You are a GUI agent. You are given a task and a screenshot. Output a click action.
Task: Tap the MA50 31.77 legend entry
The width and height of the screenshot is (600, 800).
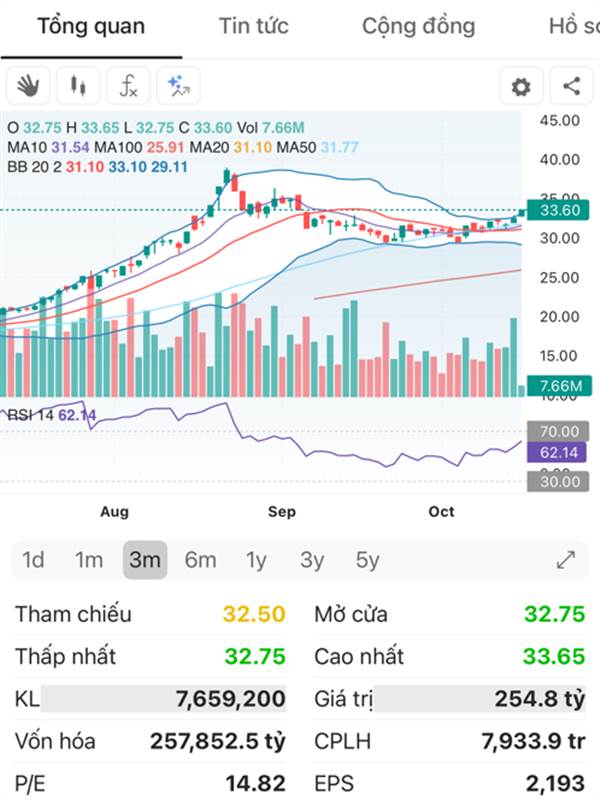click(317, 147)
